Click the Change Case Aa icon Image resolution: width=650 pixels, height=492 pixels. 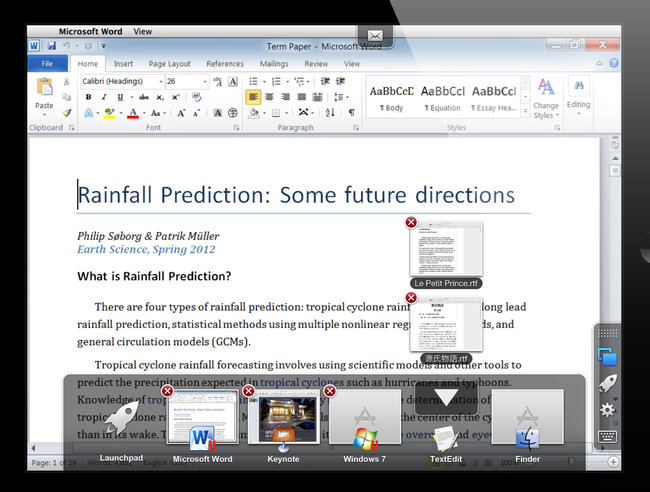[x=156, y=113]
